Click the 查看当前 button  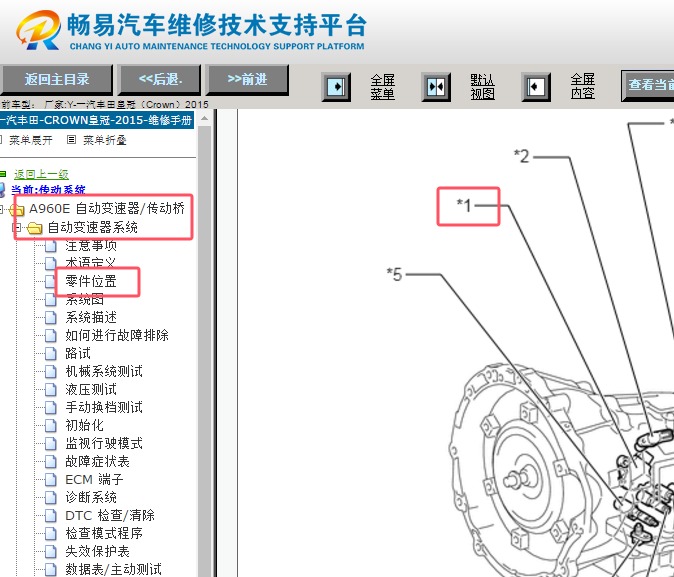[648, 85]
